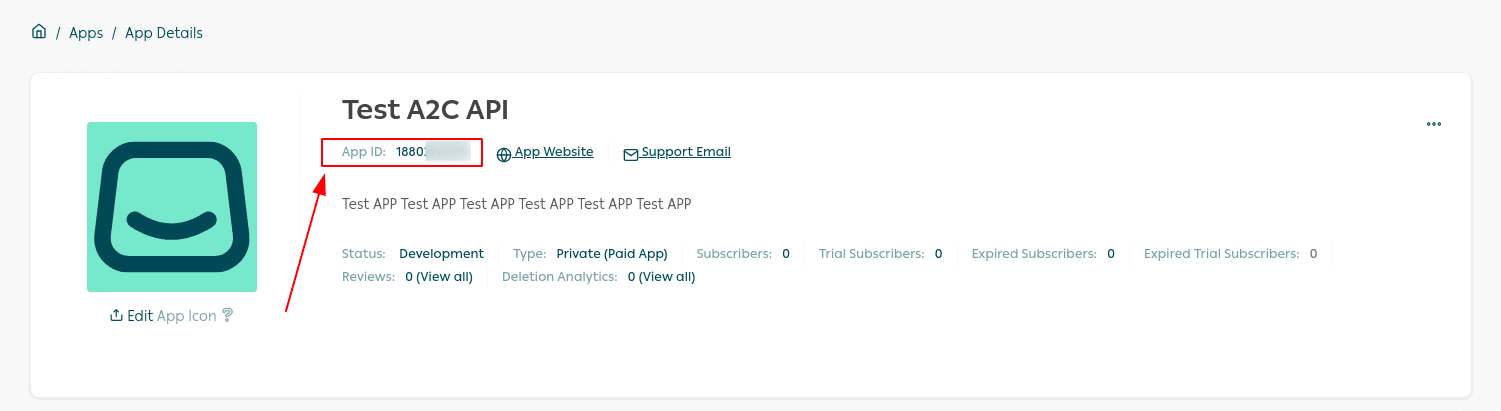
Task: View all Reviews
Action: coord(439,277)
